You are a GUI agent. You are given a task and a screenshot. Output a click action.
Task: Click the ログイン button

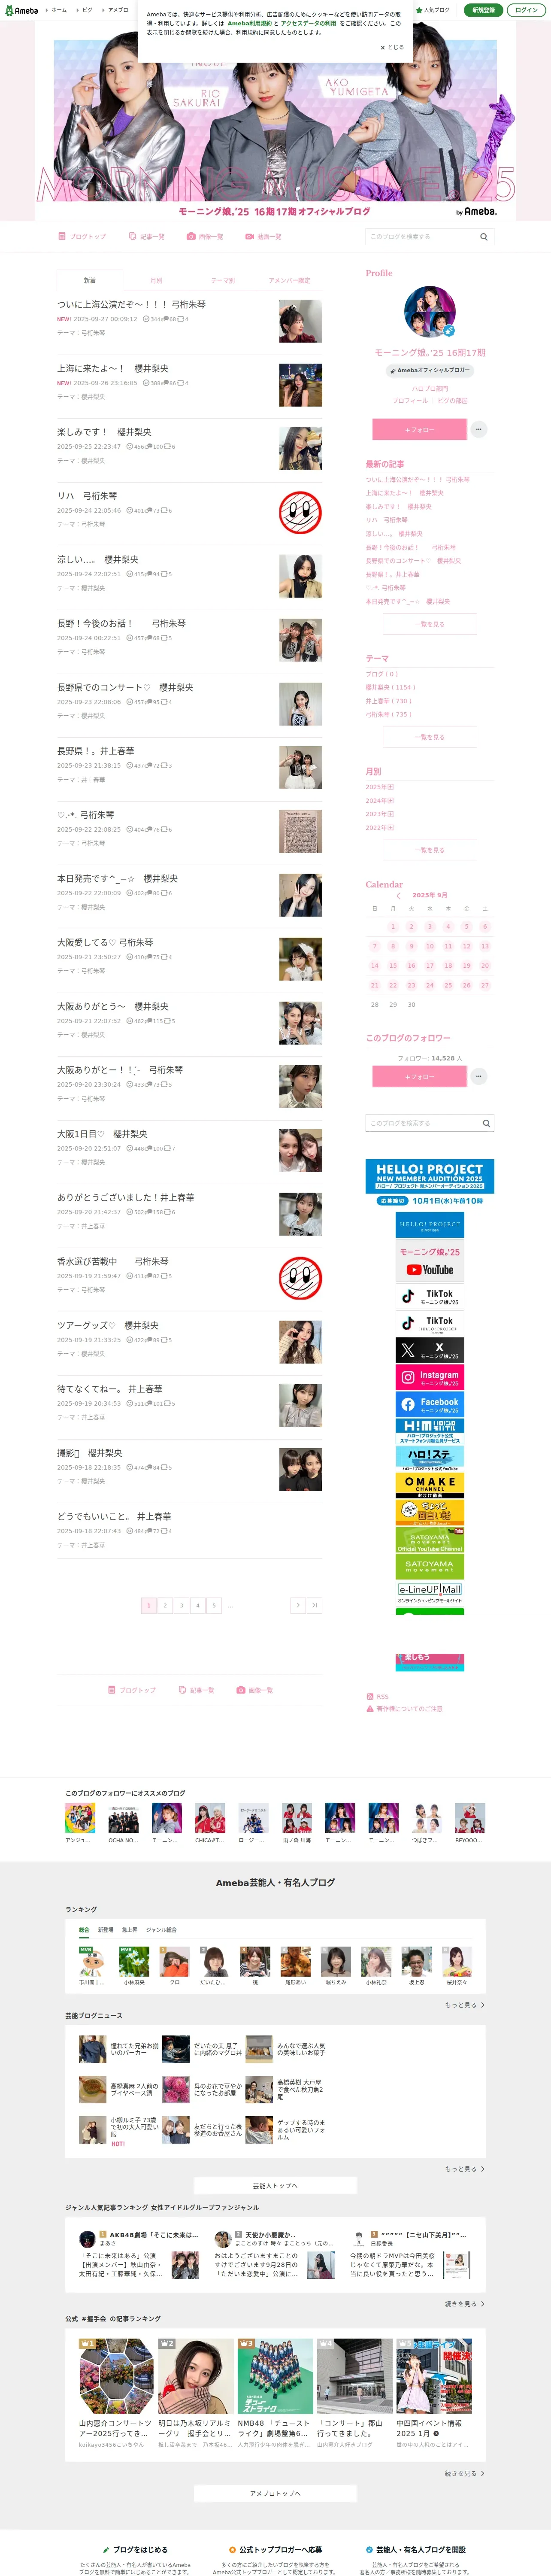pyautogui.click(x=526, y=10)
